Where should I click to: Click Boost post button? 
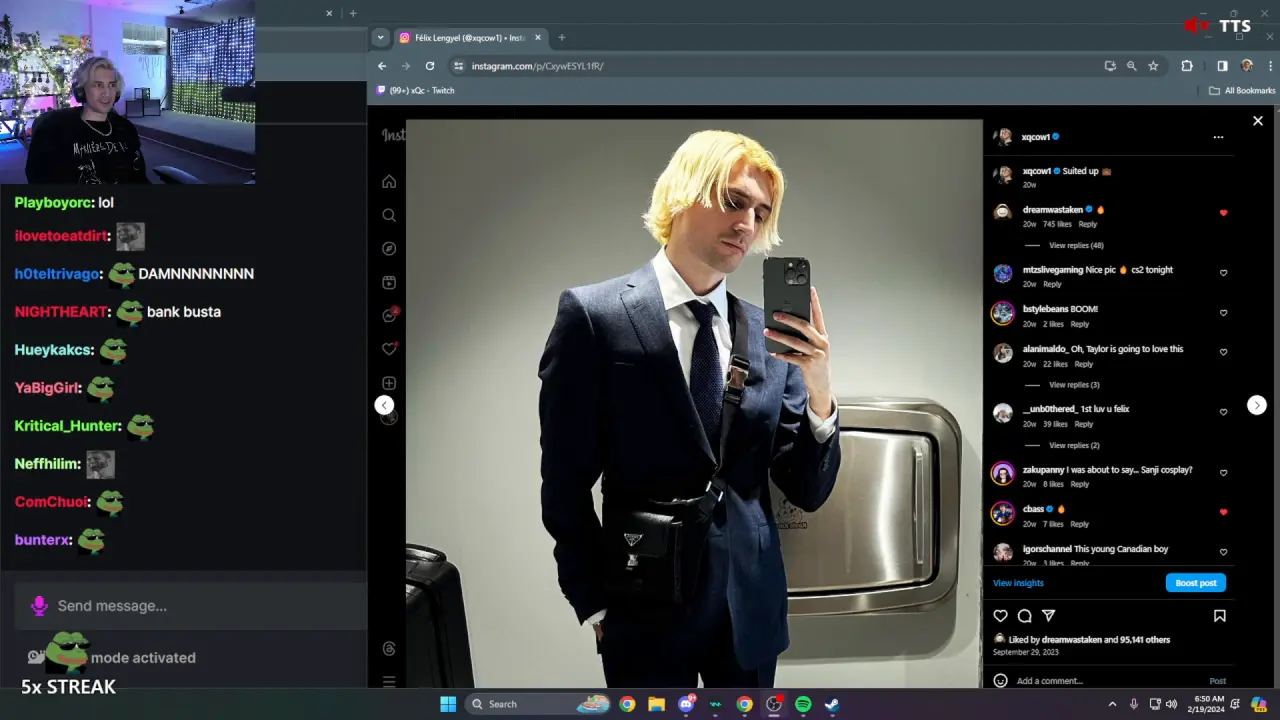(1195, 583)
